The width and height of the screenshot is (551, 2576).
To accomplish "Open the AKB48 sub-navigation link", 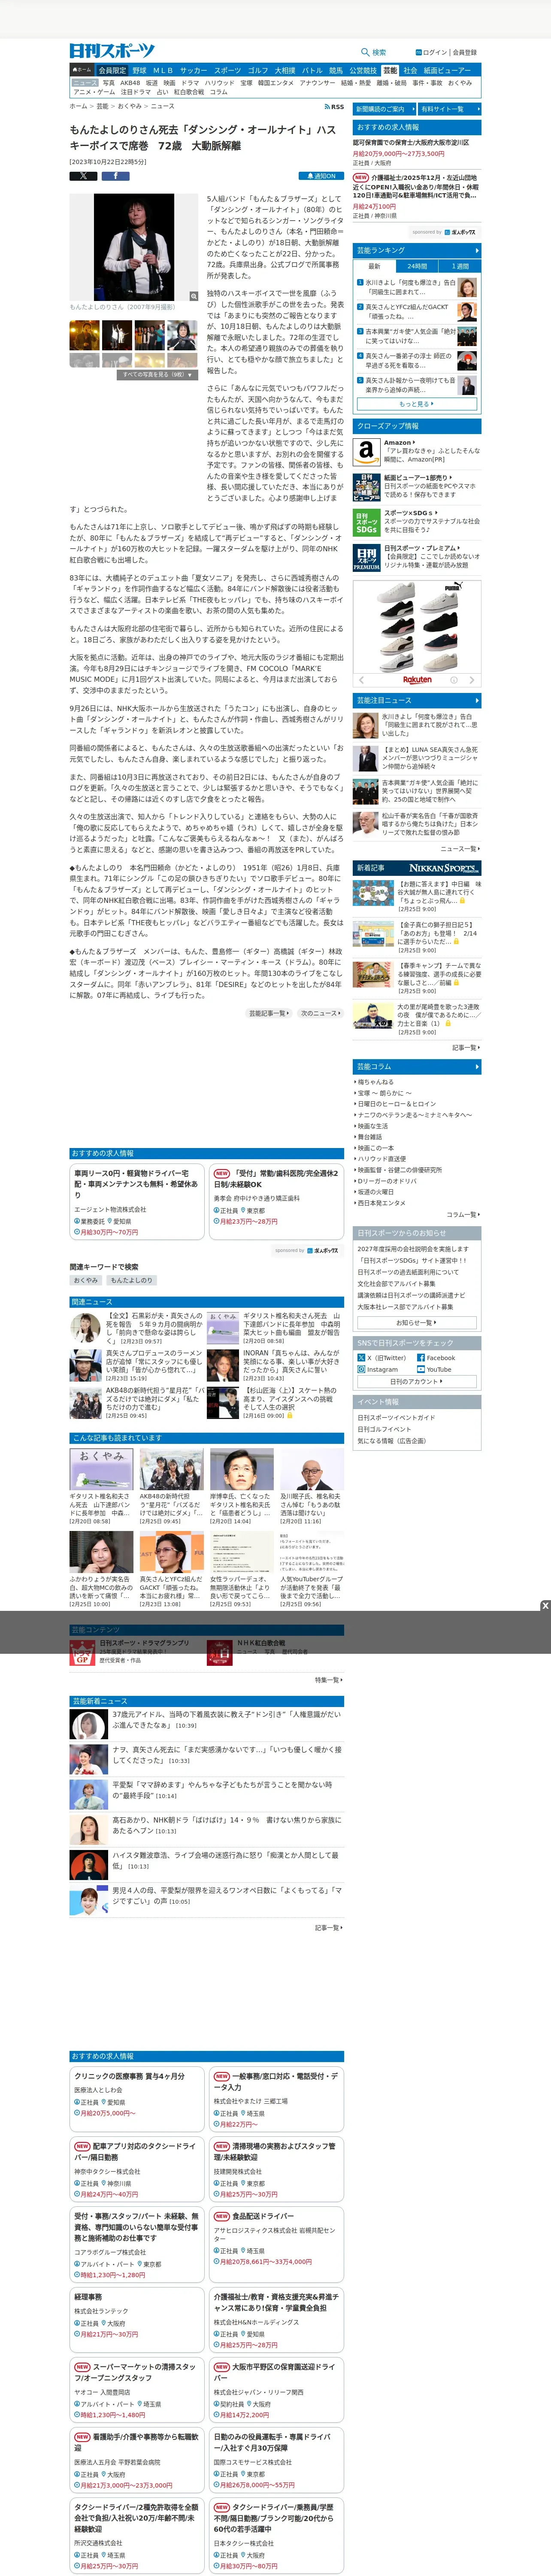I will [130, 83].
